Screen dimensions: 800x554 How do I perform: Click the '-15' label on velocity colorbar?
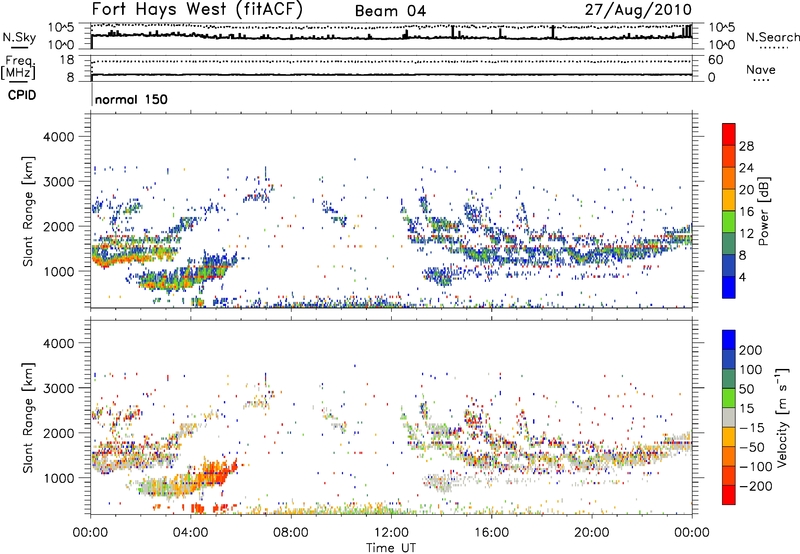tap(752, 428)
